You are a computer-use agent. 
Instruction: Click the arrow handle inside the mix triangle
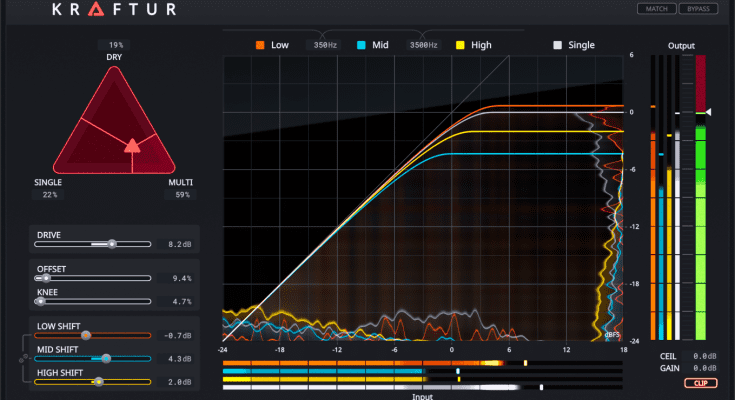[x=131, y=147]
